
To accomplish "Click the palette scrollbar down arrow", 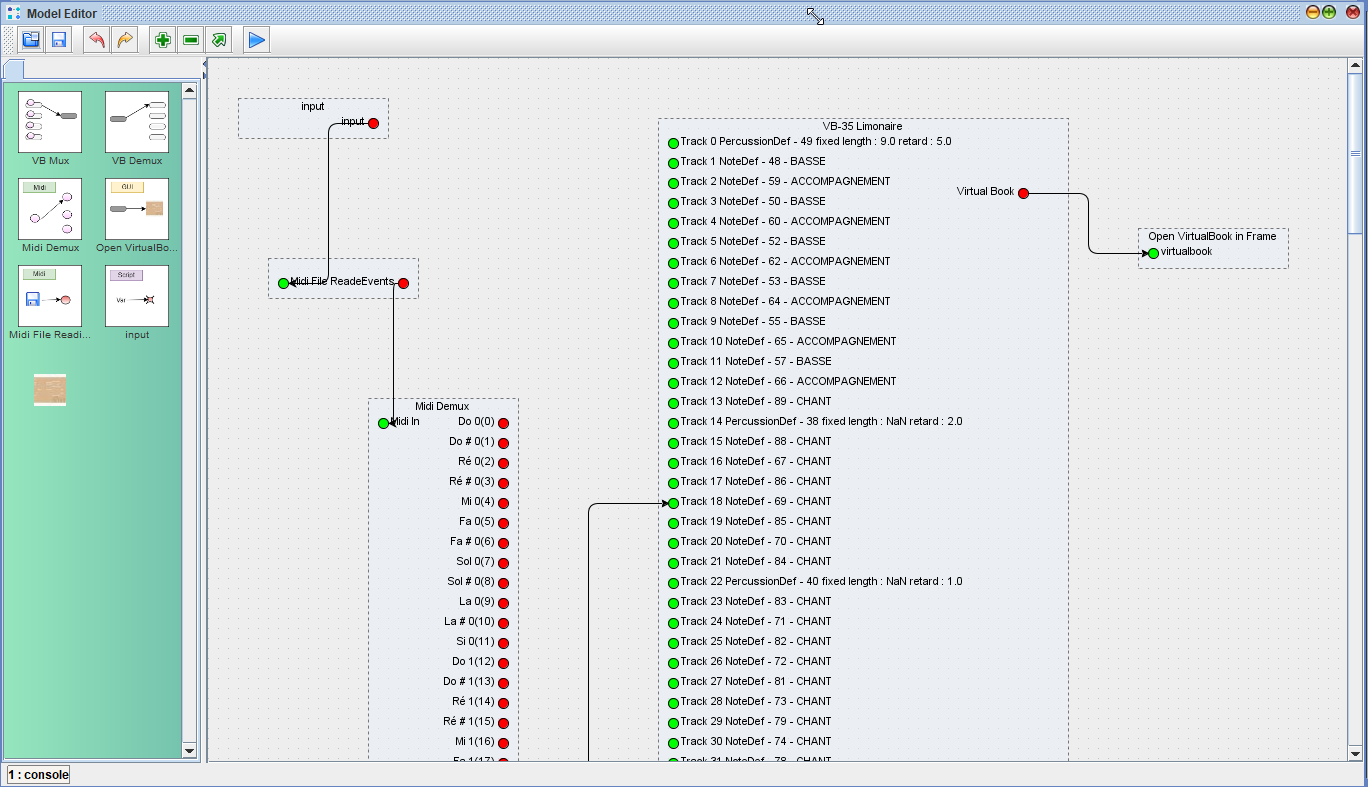I will [x=190, y=750].
